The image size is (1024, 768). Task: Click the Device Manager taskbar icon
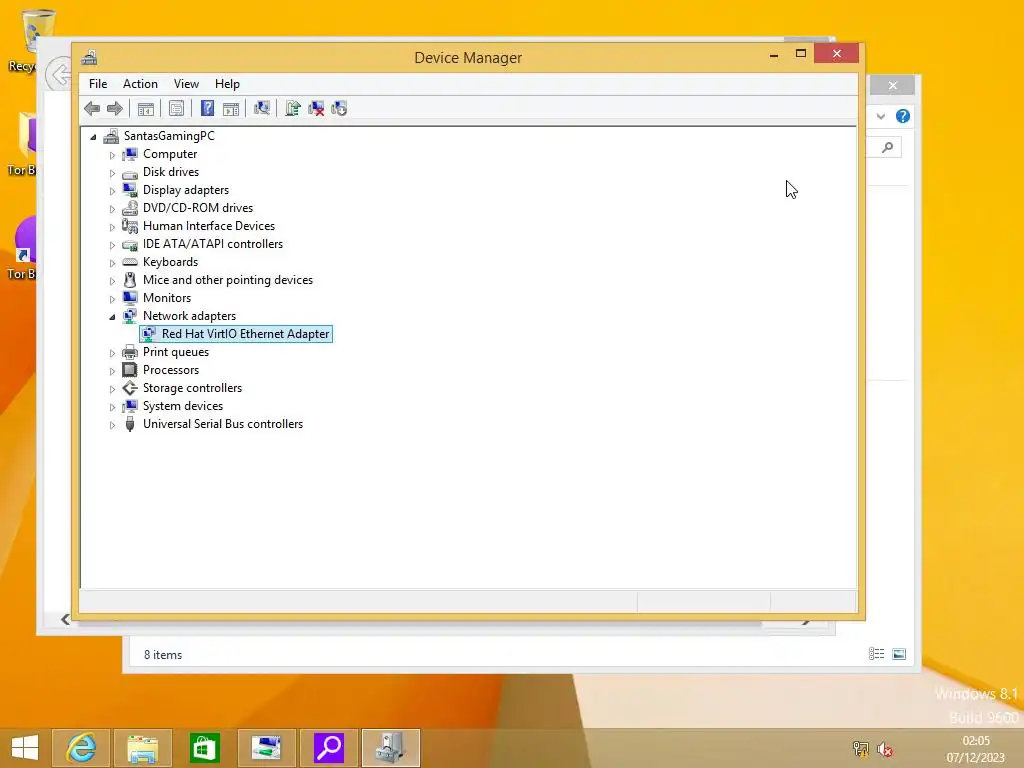coord(391,748)
